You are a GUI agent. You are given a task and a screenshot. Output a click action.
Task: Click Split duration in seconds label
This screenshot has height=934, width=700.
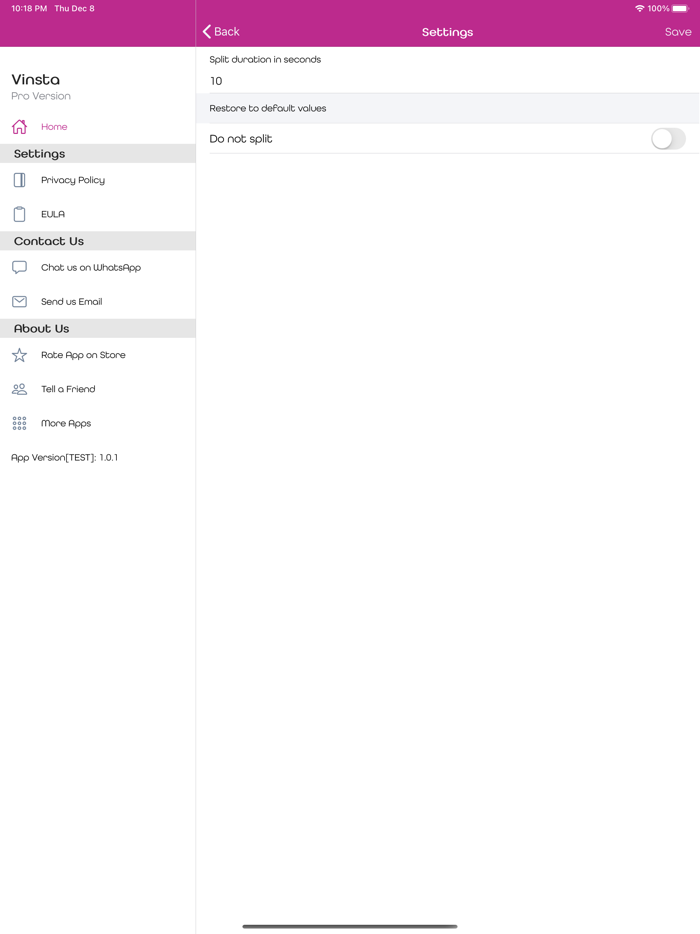click(265, 60)
